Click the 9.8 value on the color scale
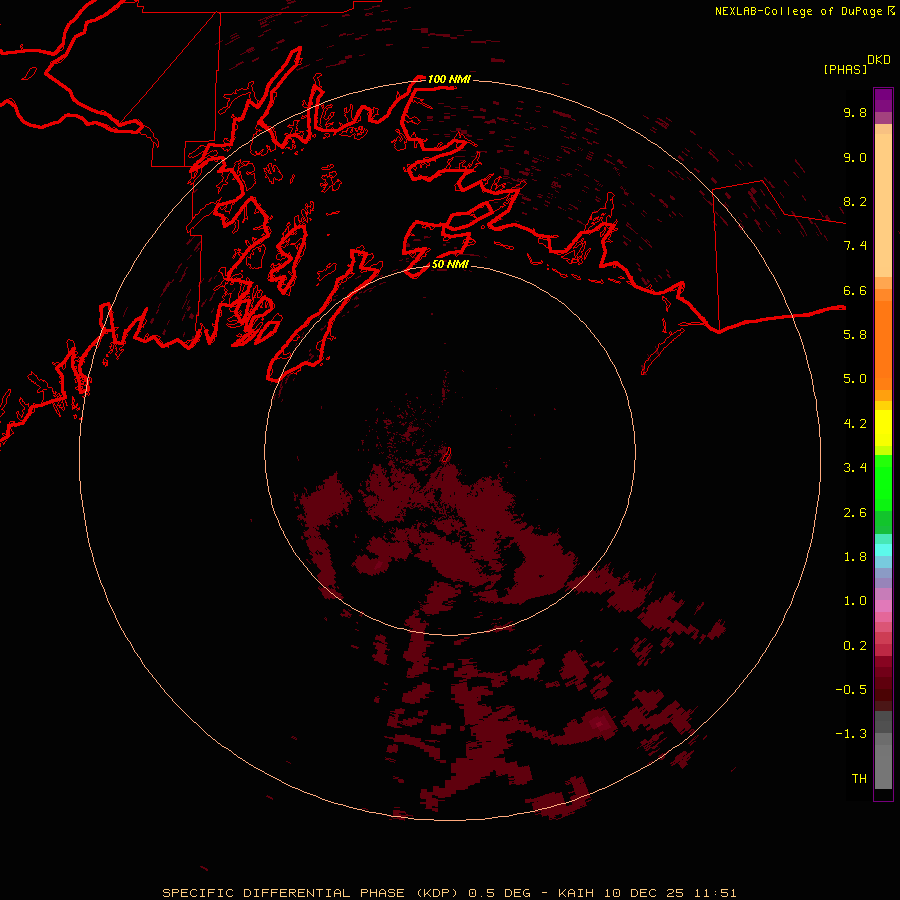Screen dimensions: 900x900 (855, 112)
